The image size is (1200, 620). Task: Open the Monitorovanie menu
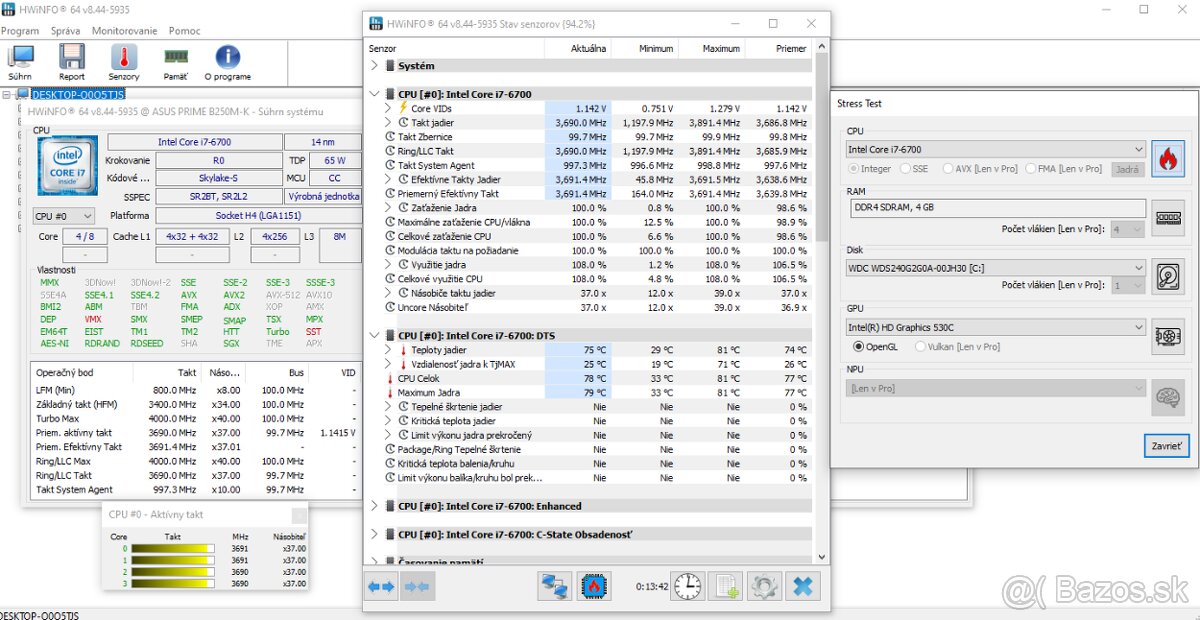click(x=125, y=31)
